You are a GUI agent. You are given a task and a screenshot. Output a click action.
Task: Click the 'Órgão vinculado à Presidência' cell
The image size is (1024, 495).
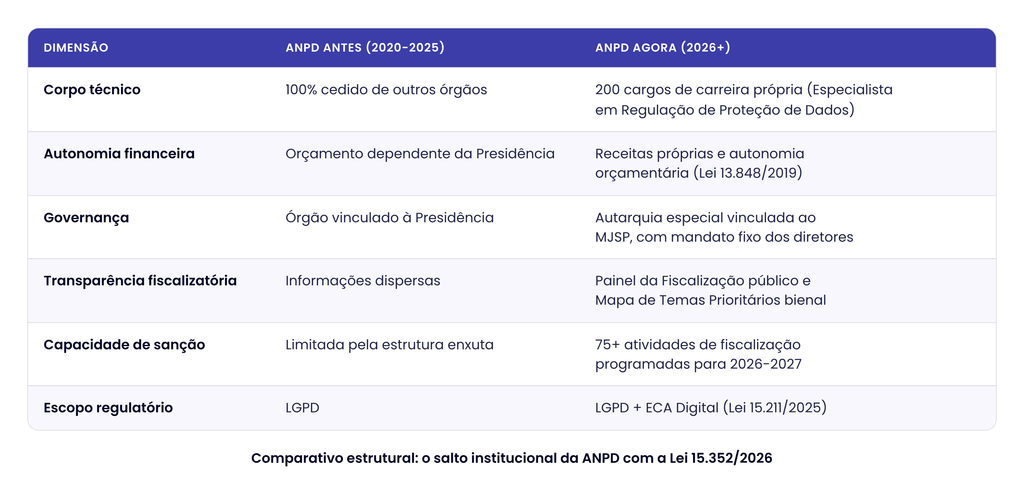click(x=389, y=217)
